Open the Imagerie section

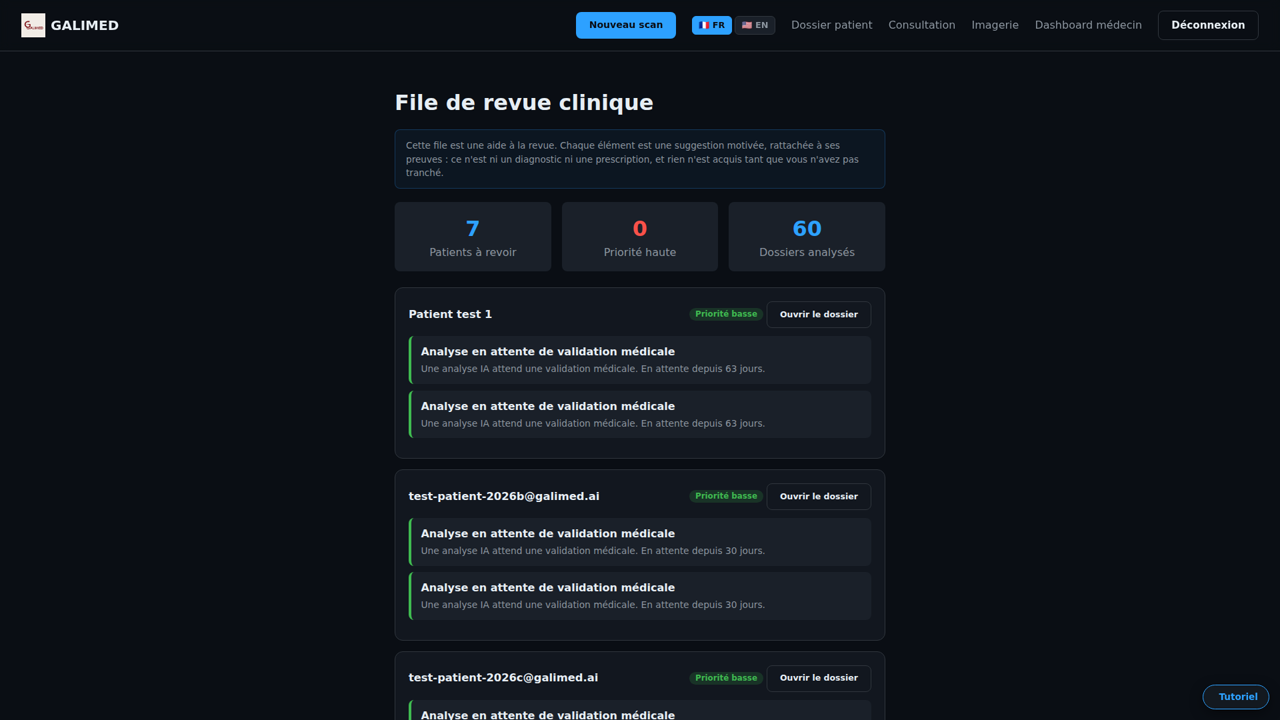pyautogui.click(x=995, y=25)
